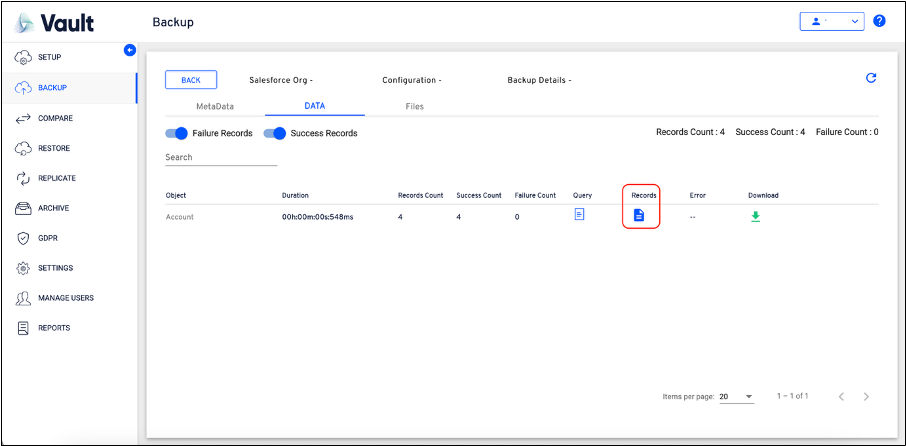Image resolution: width=906 pixels, height=446 pixels.
Task: Open the Account object row link
Action: (180, 217)
